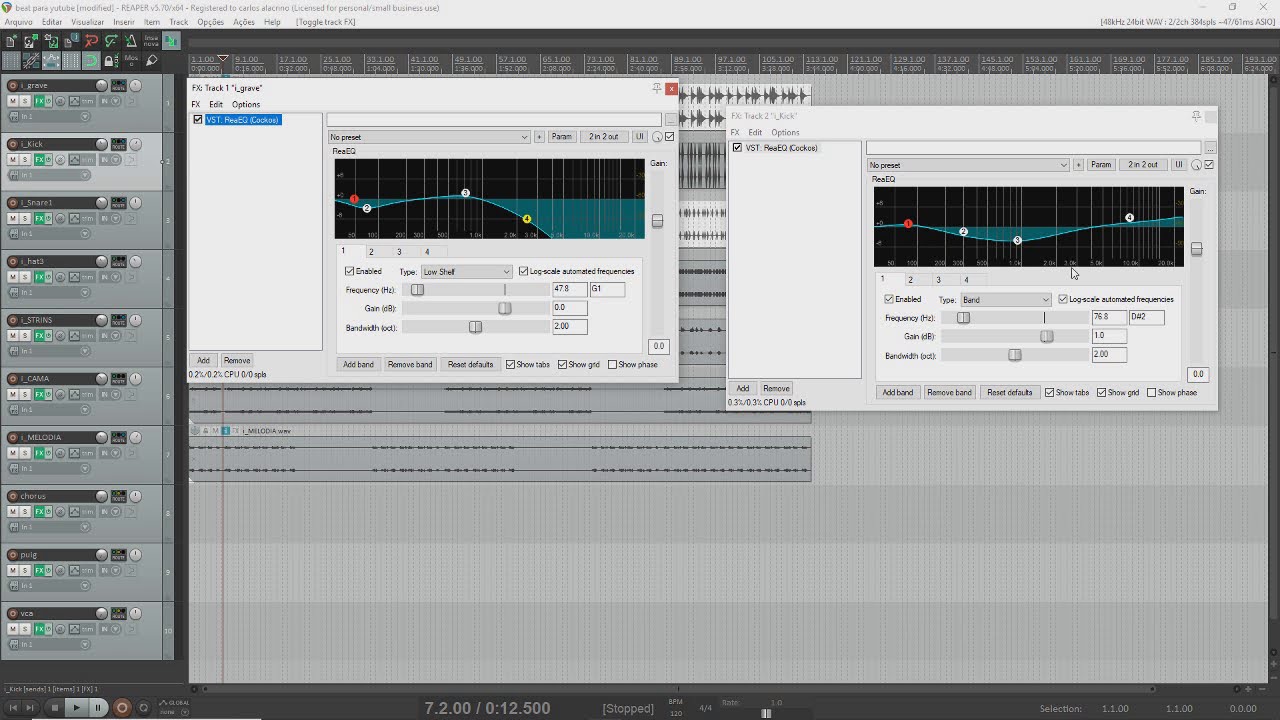The width and height of the screenshot is (1280, 720).
Task: Click the New project toolbar icon
Action: tap(11, 41)
